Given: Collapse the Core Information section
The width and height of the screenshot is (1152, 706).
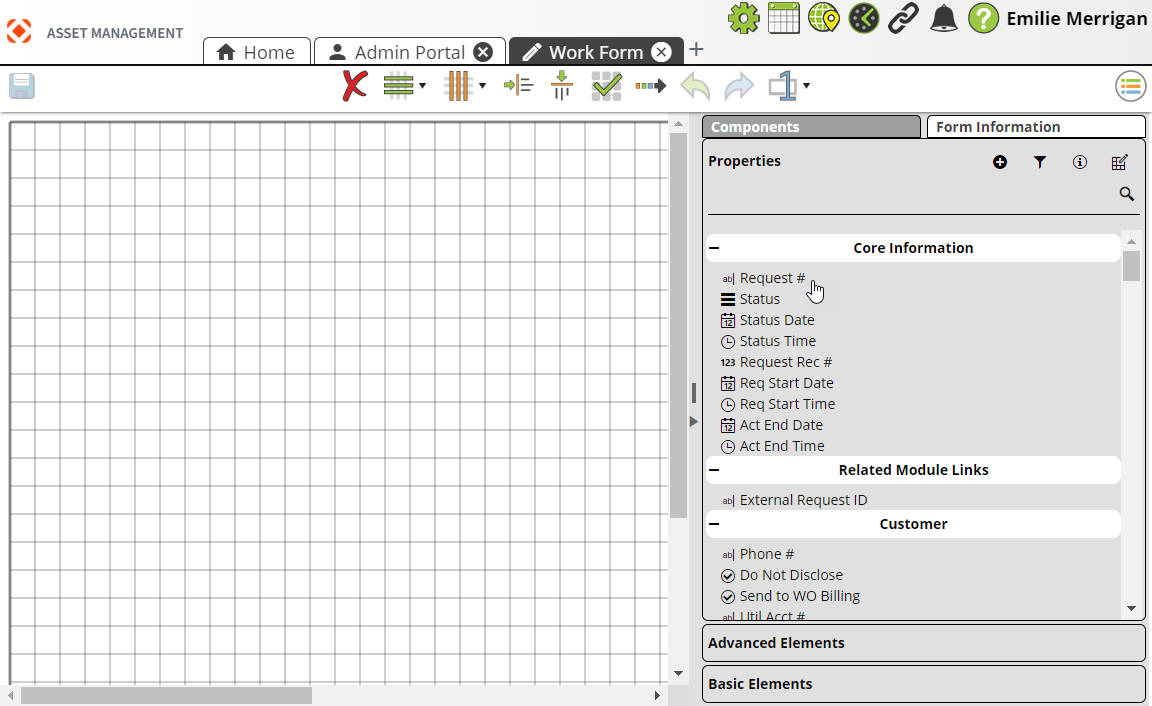Looking at the screenshot, I should (x=715, y=248).
